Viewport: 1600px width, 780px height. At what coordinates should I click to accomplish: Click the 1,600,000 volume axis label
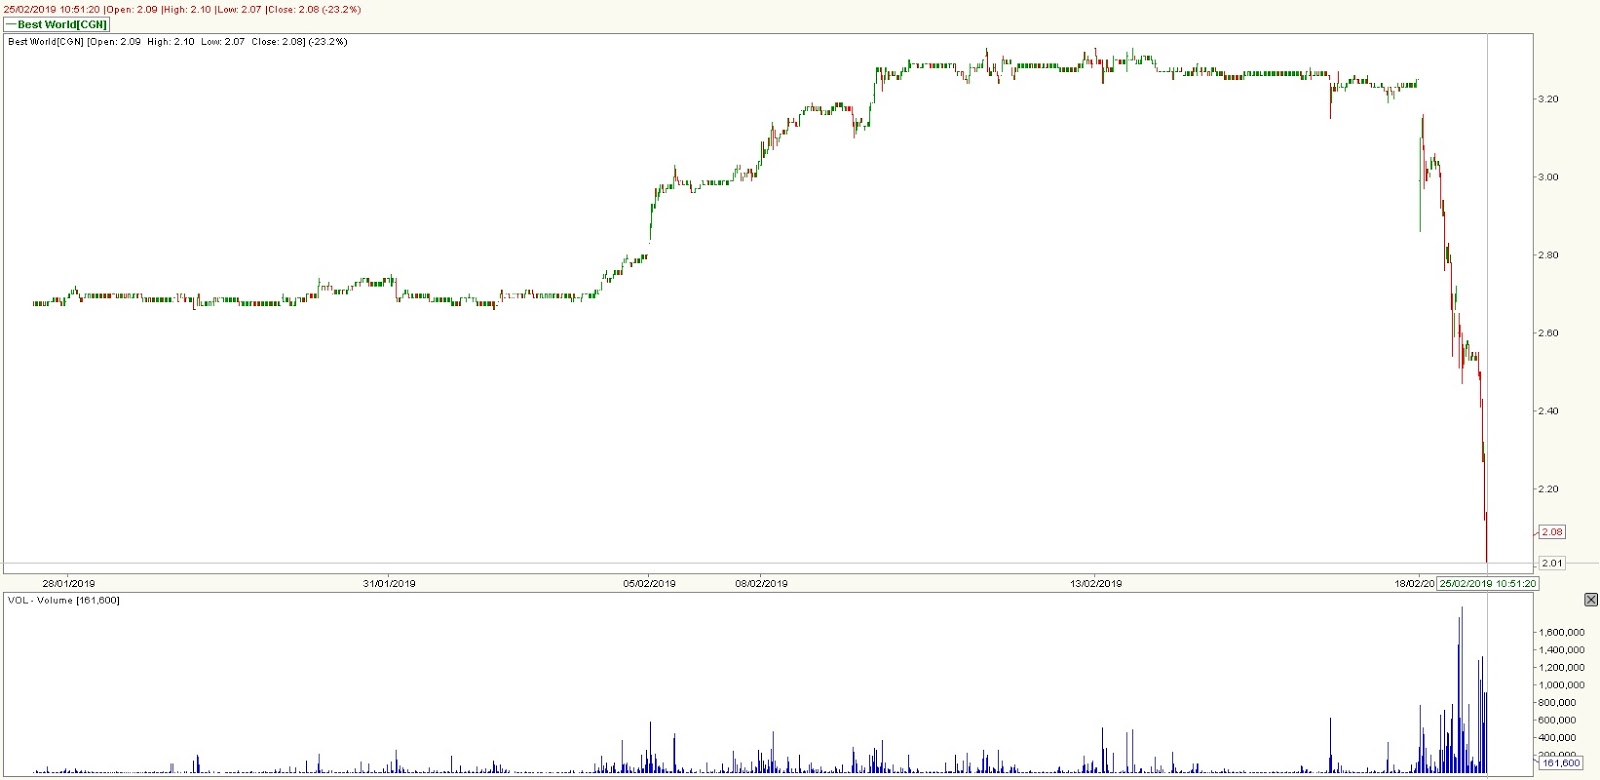click(1562, 632)
